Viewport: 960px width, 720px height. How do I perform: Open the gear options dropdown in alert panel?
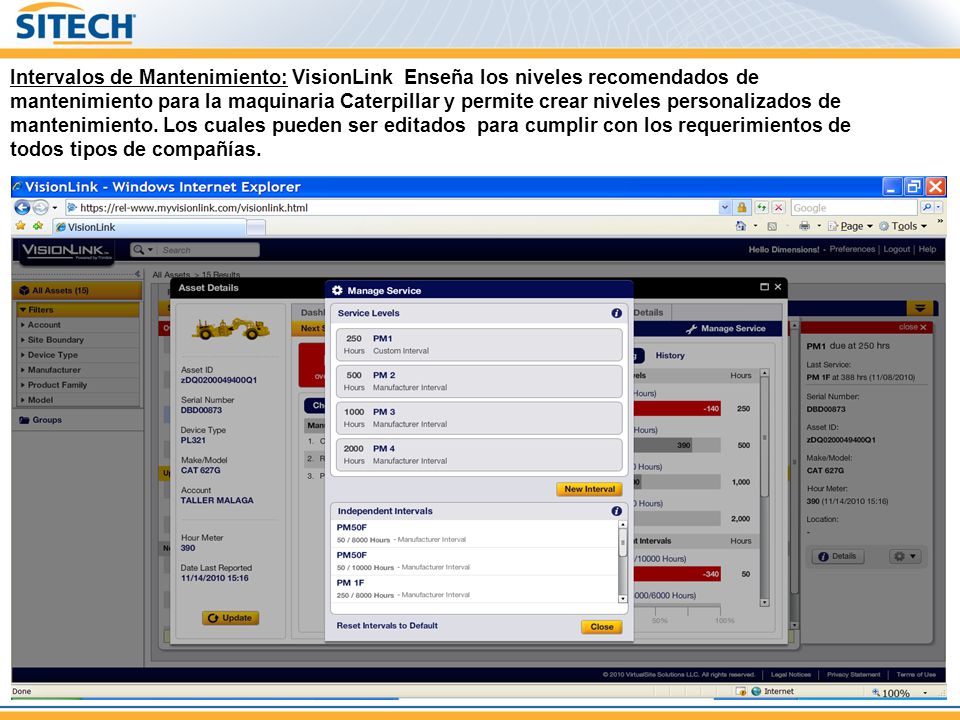[905, 557]
